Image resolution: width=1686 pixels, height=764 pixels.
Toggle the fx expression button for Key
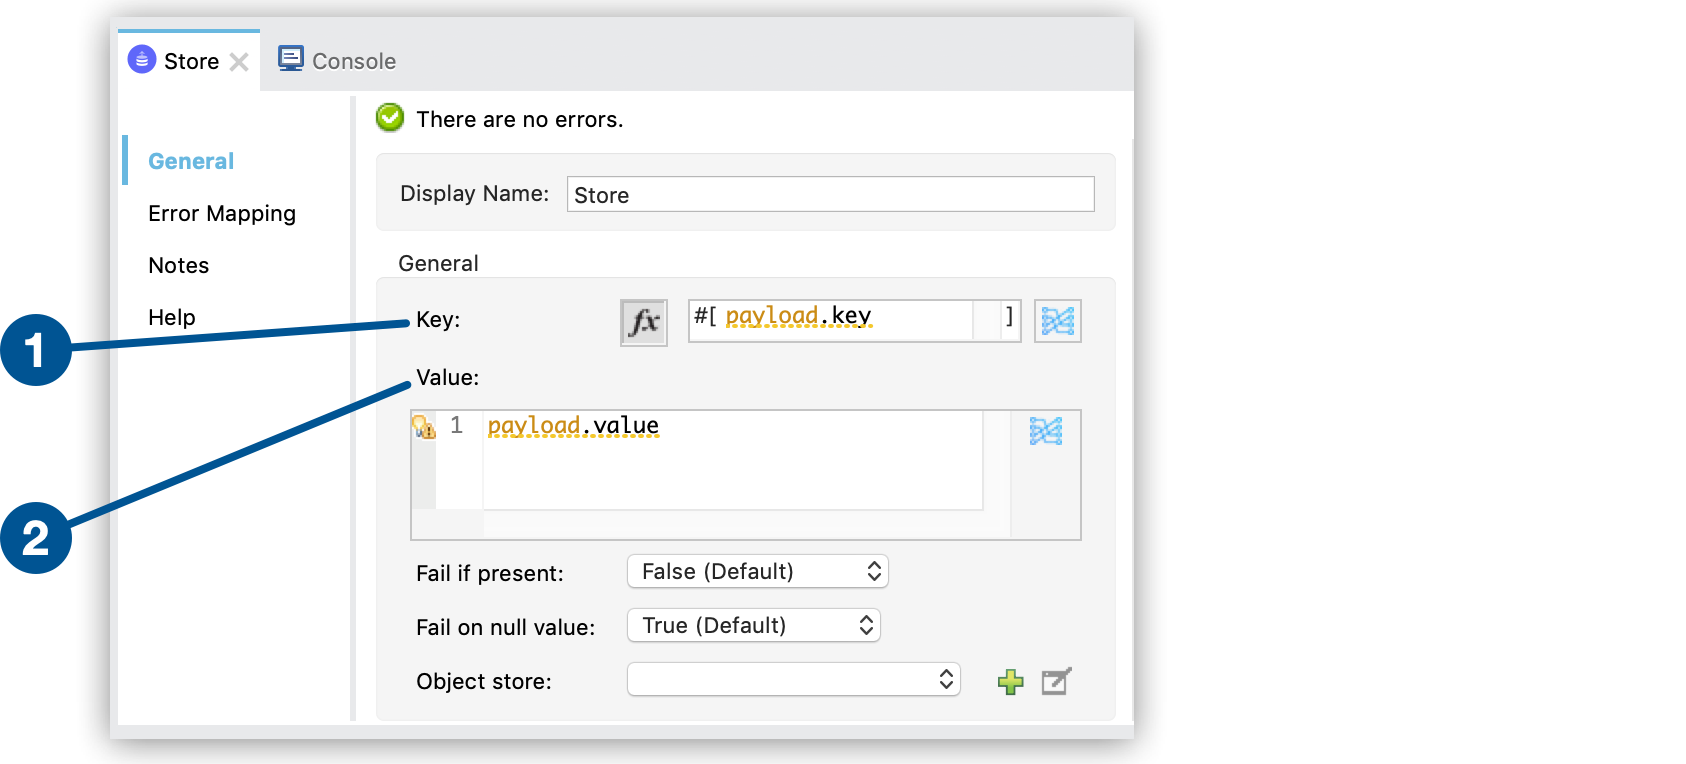[x=643, y=322]
